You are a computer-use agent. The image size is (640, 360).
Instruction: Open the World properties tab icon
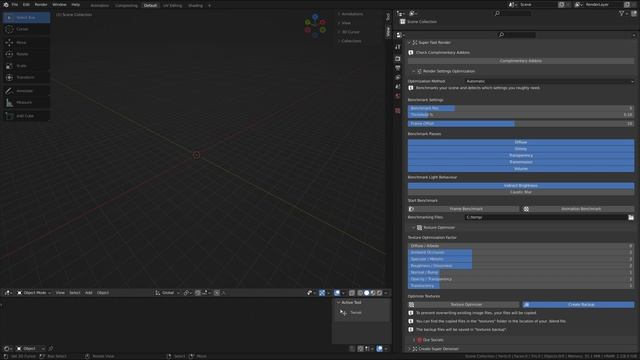tap(398, 96)
